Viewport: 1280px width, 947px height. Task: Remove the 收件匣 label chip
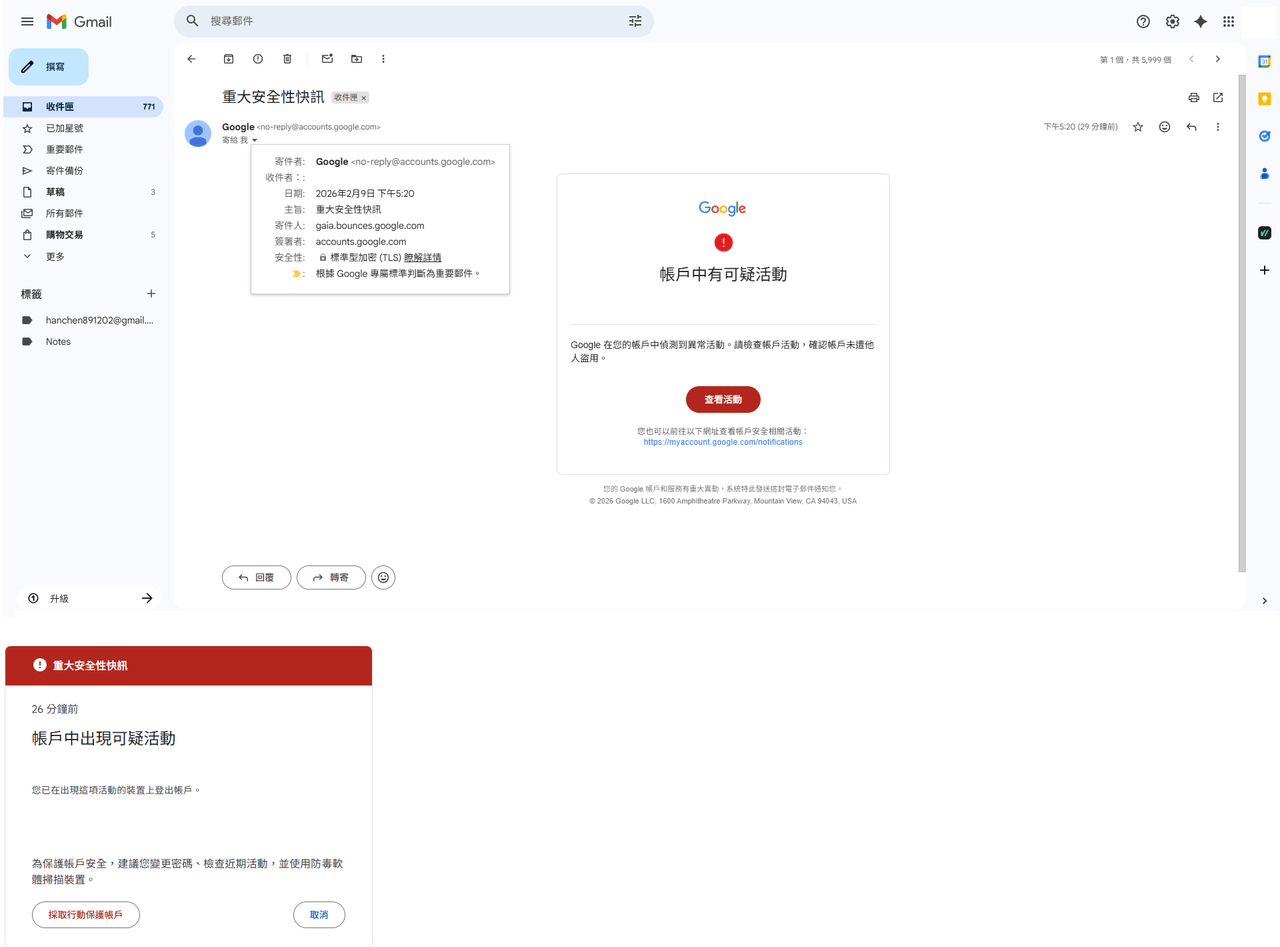pos(364,98)
